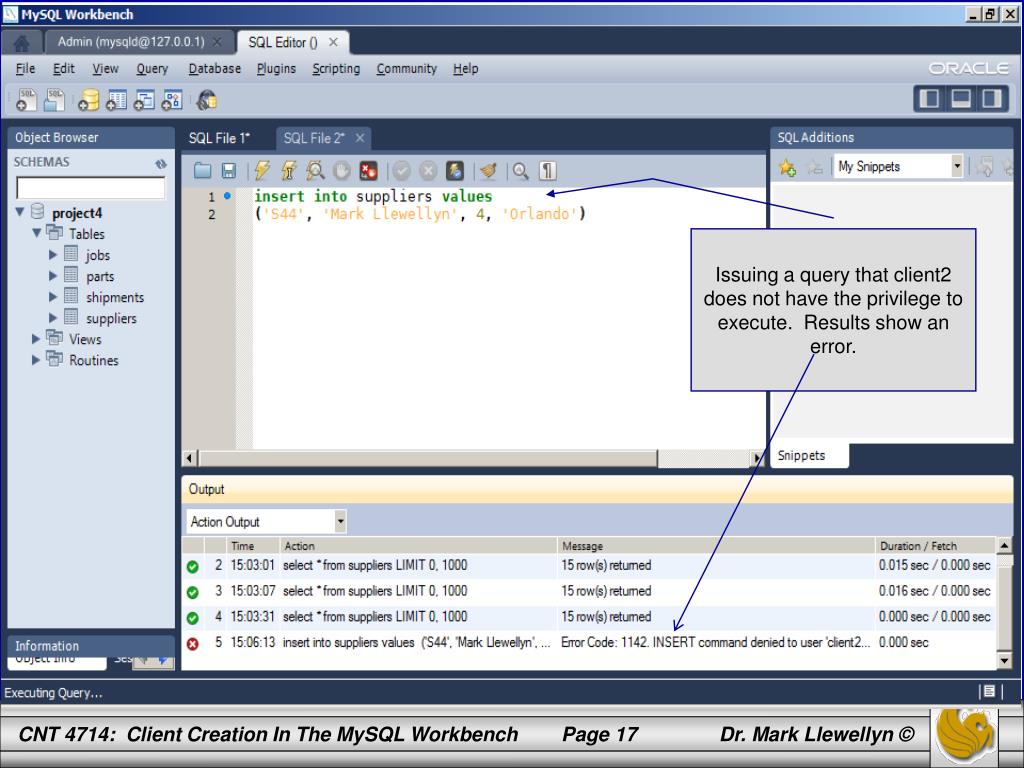Open the Community menu
This screenshot has width=1024, height=768.
pyautogui.click(x=406, y=69)
